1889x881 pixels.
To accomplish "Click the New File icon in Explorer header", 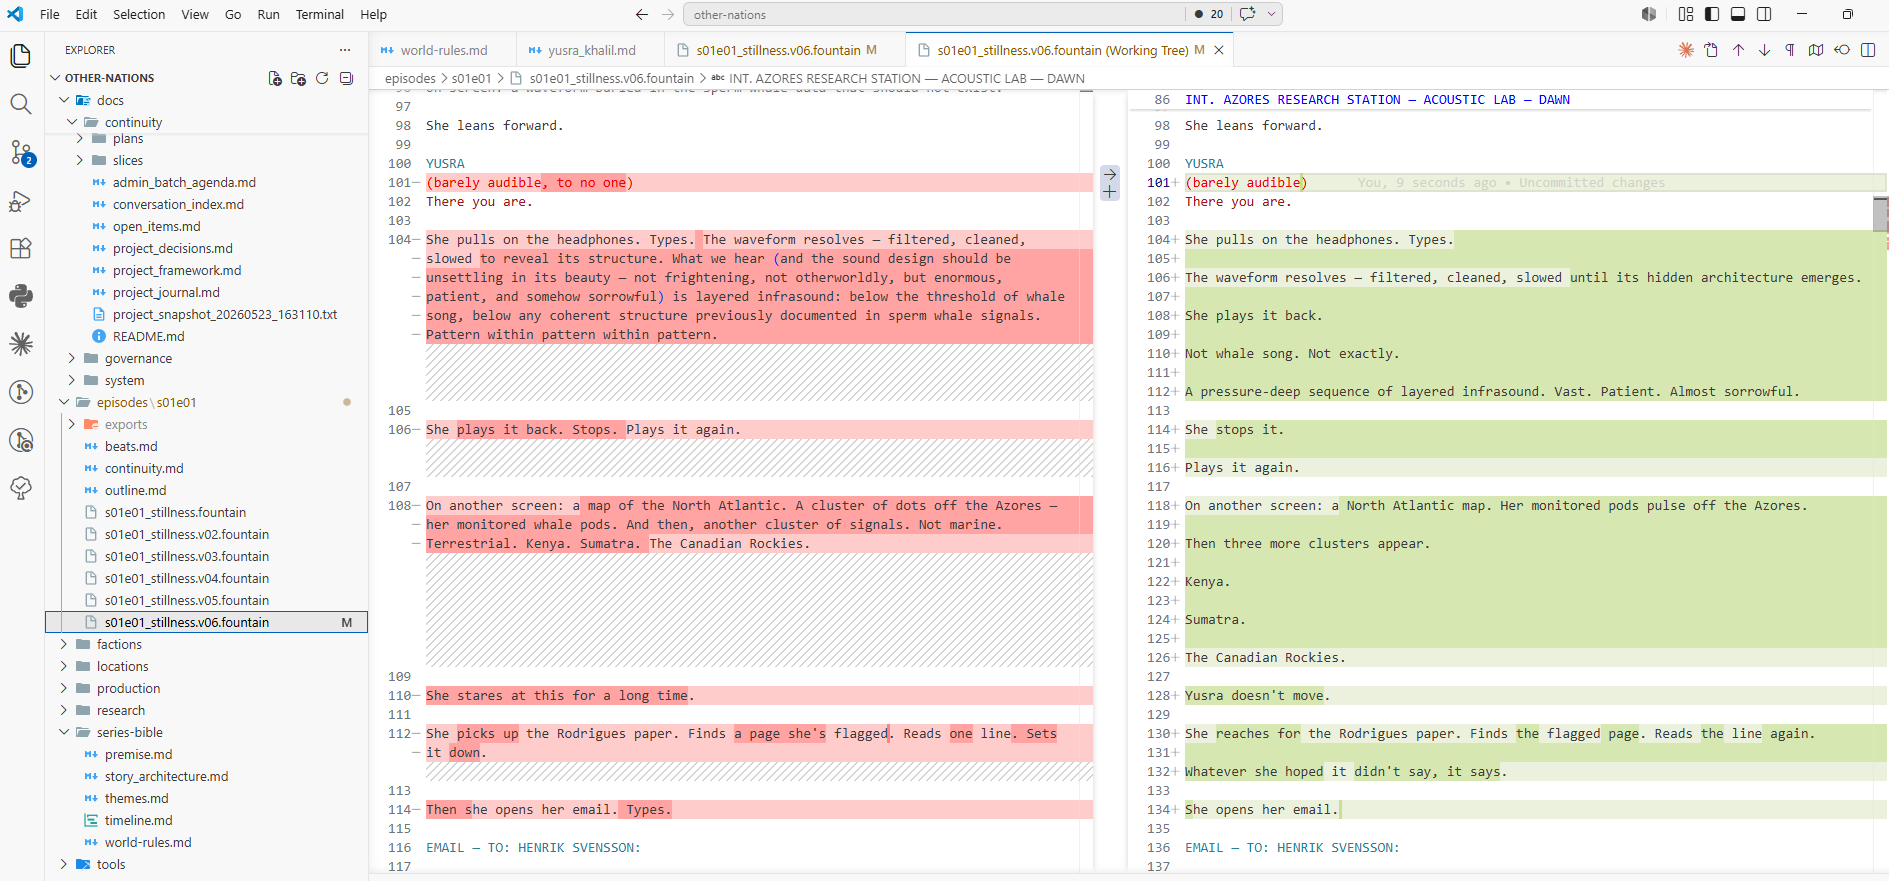I will pyautogui.click(x=275, y=78).
